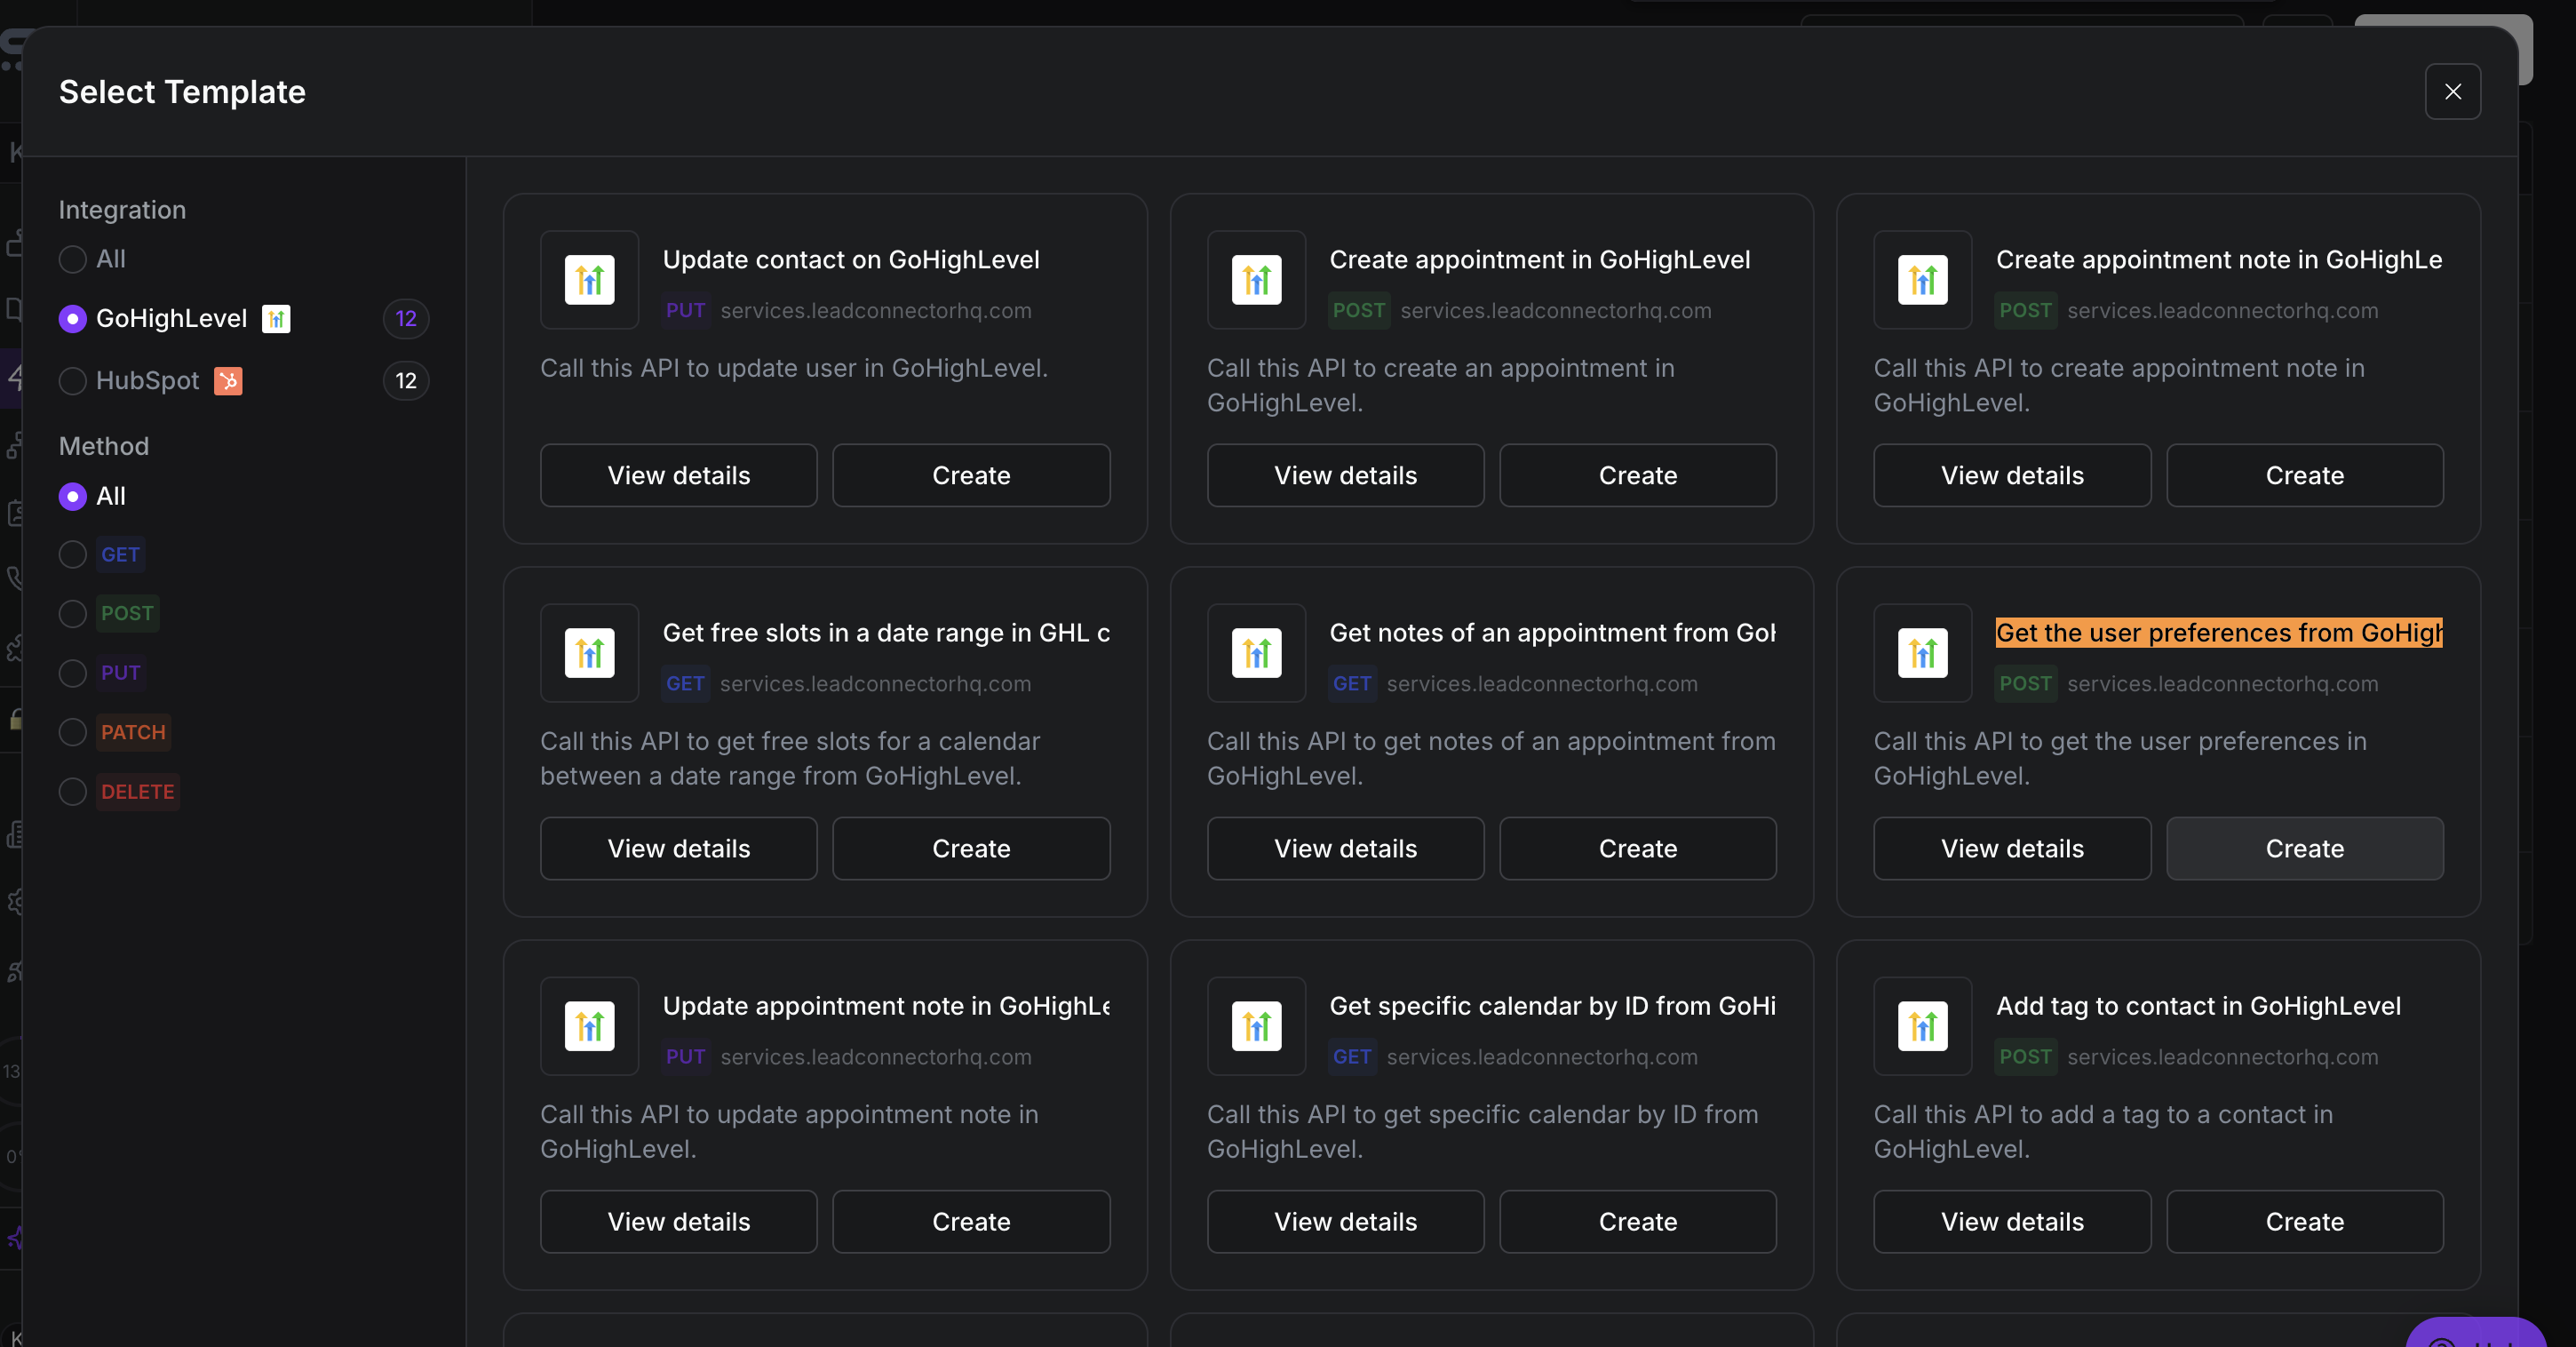This screenshot has height=1347, width=2576.
Task: Click the GoHighLevel logo in the Integration filter
Action: [276, 319]
